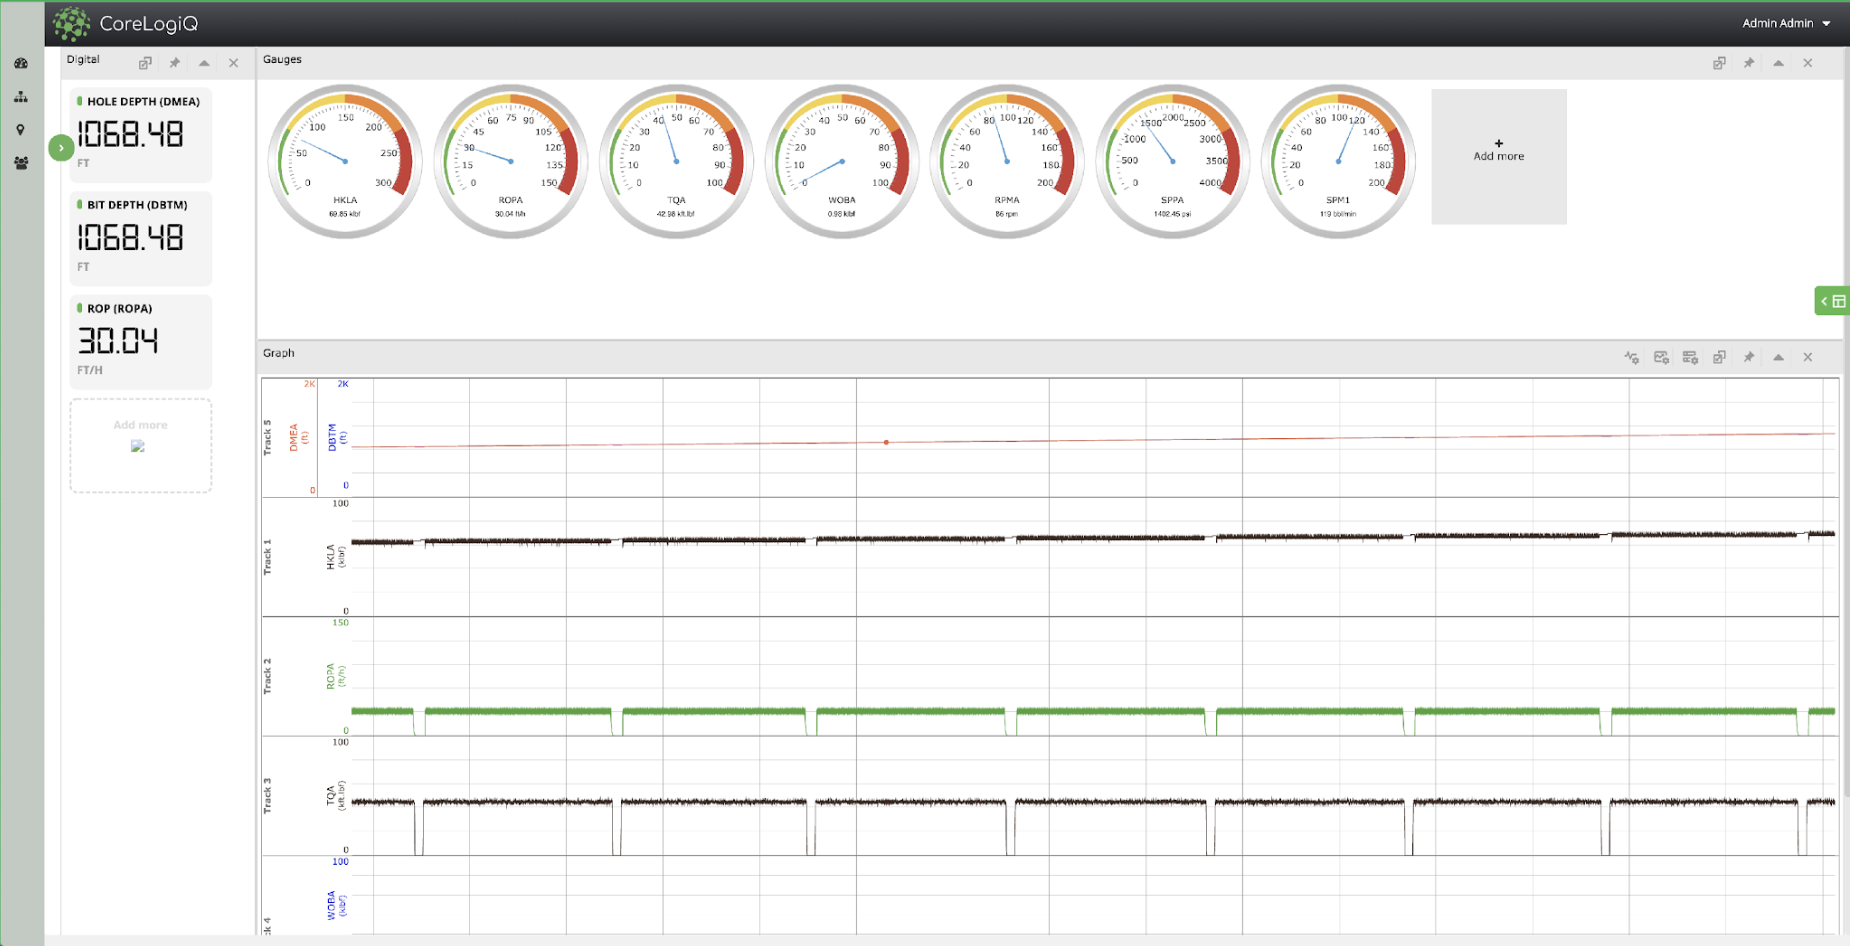This screenshot has width=1850, height=946.
Task: Collapse the Graph panel with the up arrow
Action: click(1778, 357)
